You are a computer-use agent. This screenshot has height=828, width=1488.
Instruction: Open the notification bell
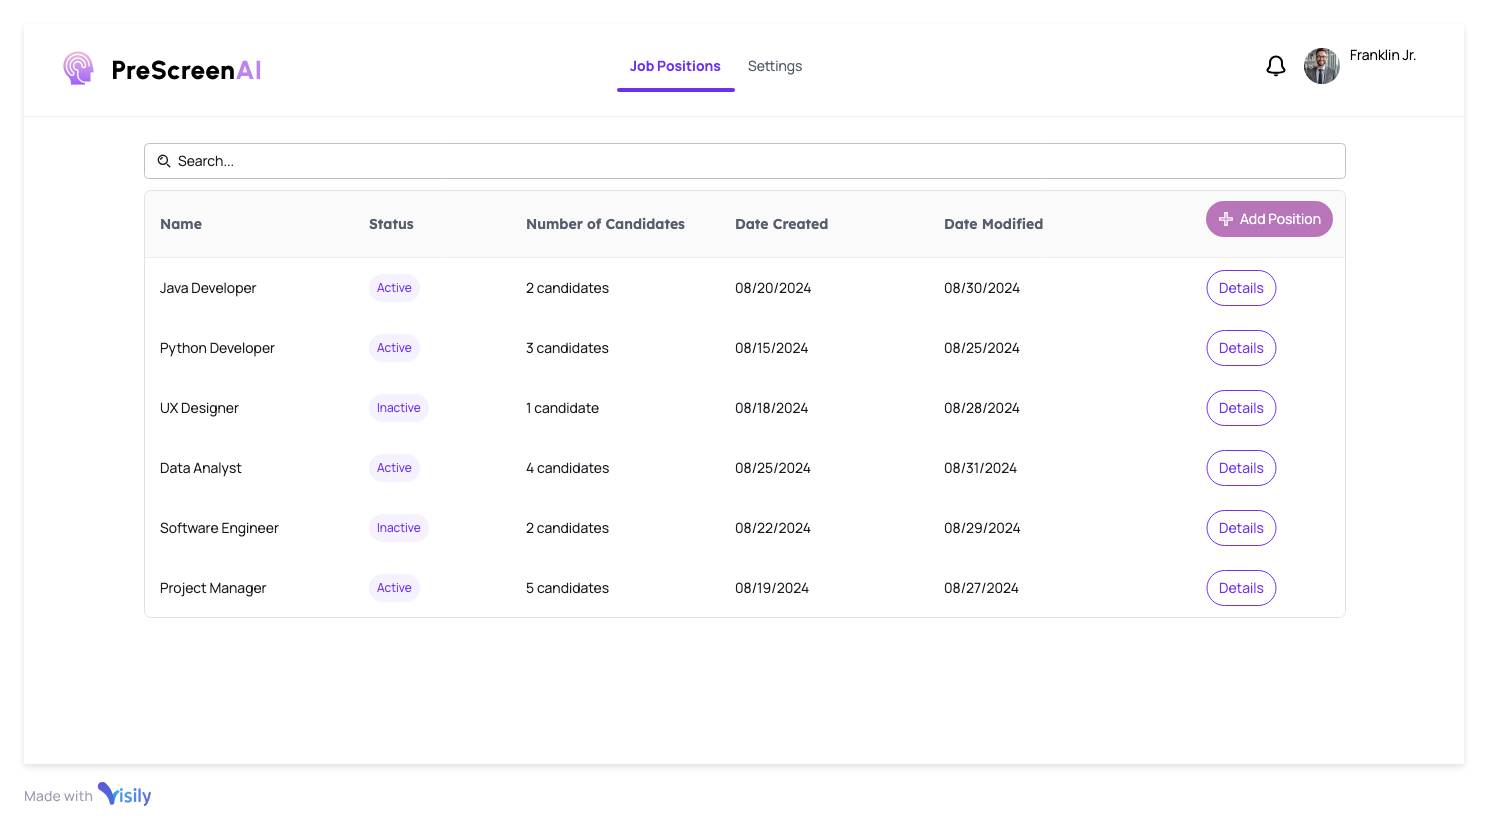click(1276, 65)
